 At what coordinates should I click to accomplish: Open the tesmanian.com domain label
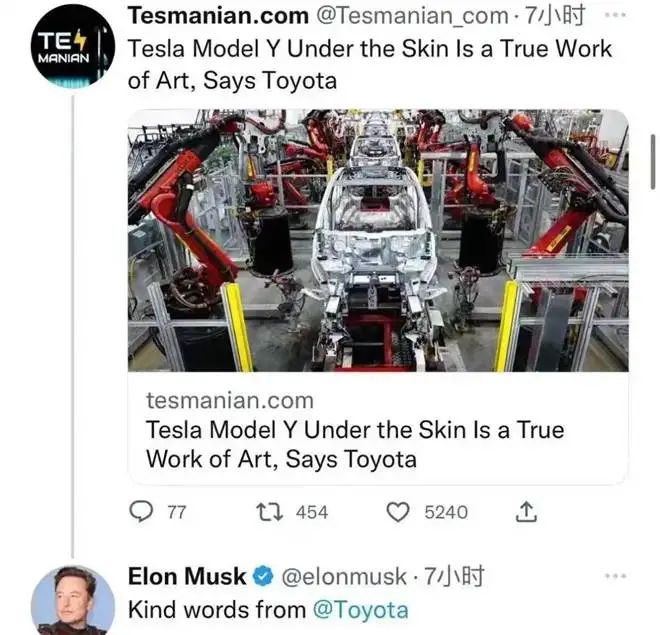click(x=230, y=400)
